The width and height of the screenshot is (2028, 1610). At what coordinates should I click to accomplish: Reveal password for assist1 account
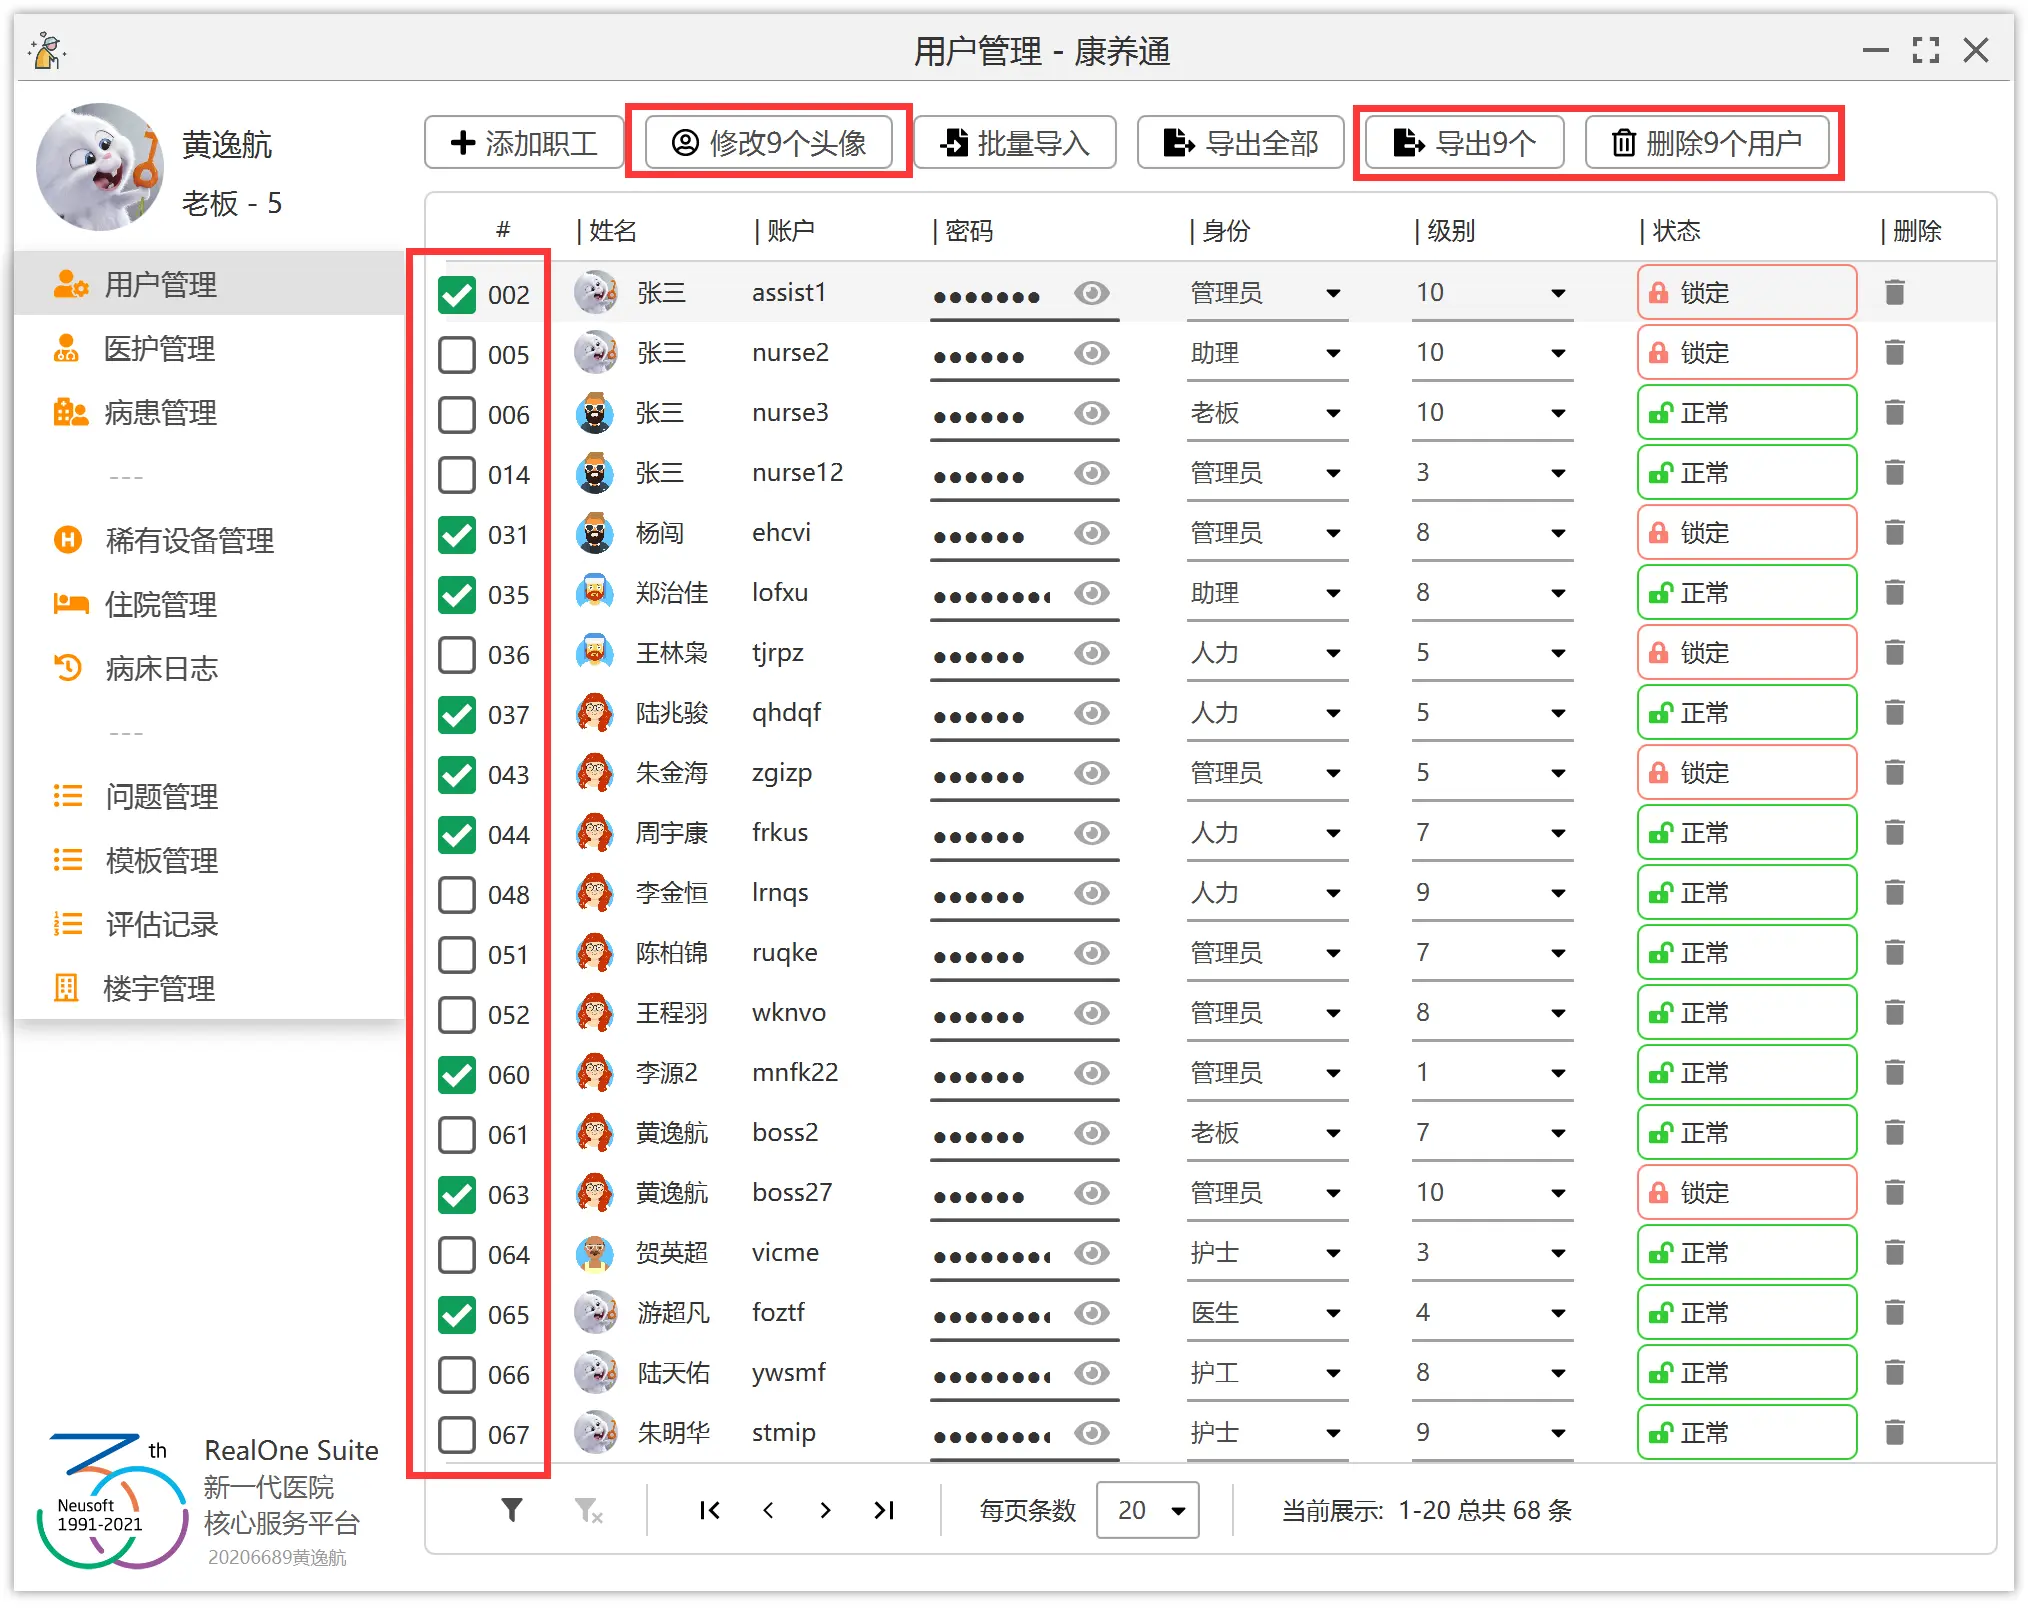[x=1091, y=293]
